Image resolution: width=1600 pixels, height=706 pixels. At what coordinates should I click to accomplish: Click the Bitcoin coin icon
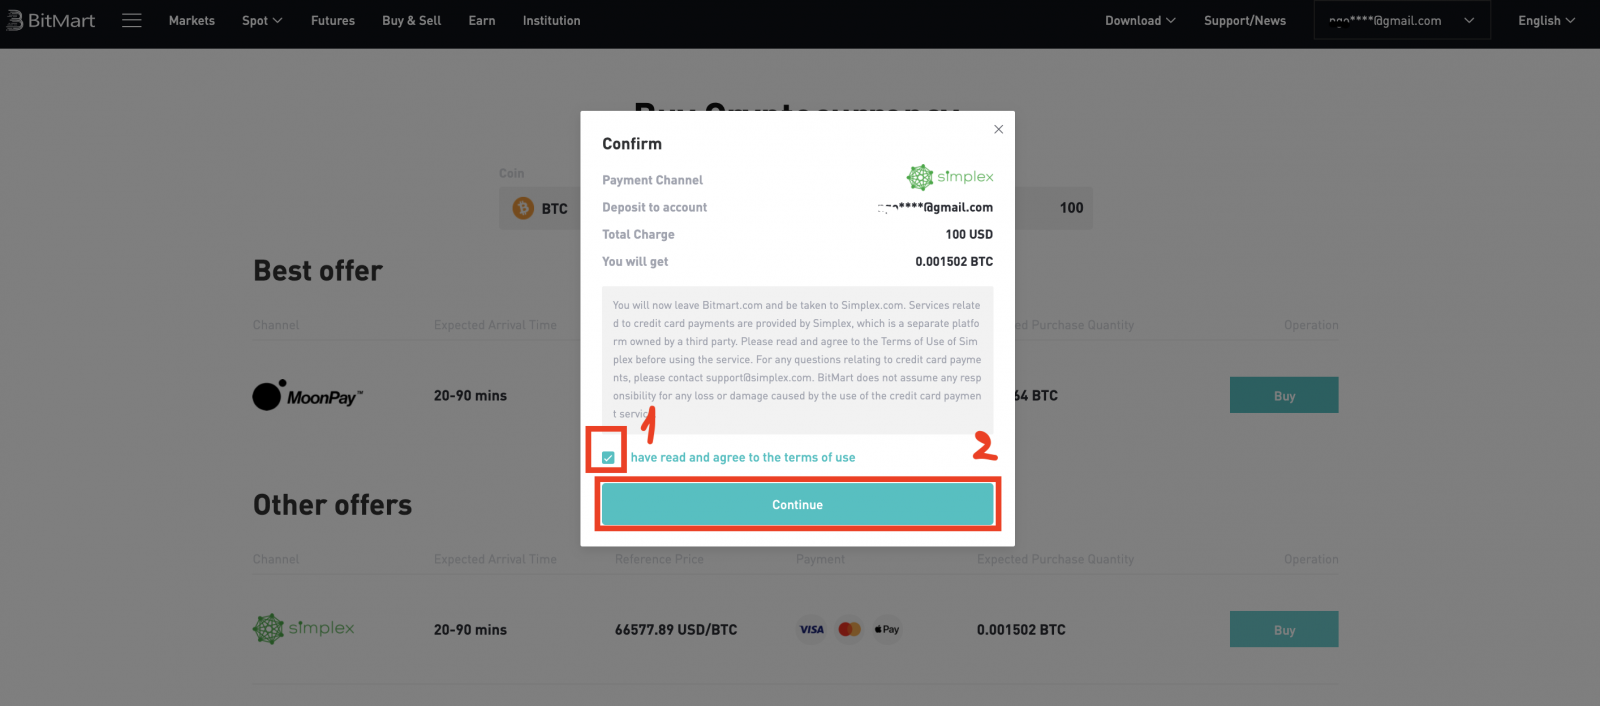523,208
